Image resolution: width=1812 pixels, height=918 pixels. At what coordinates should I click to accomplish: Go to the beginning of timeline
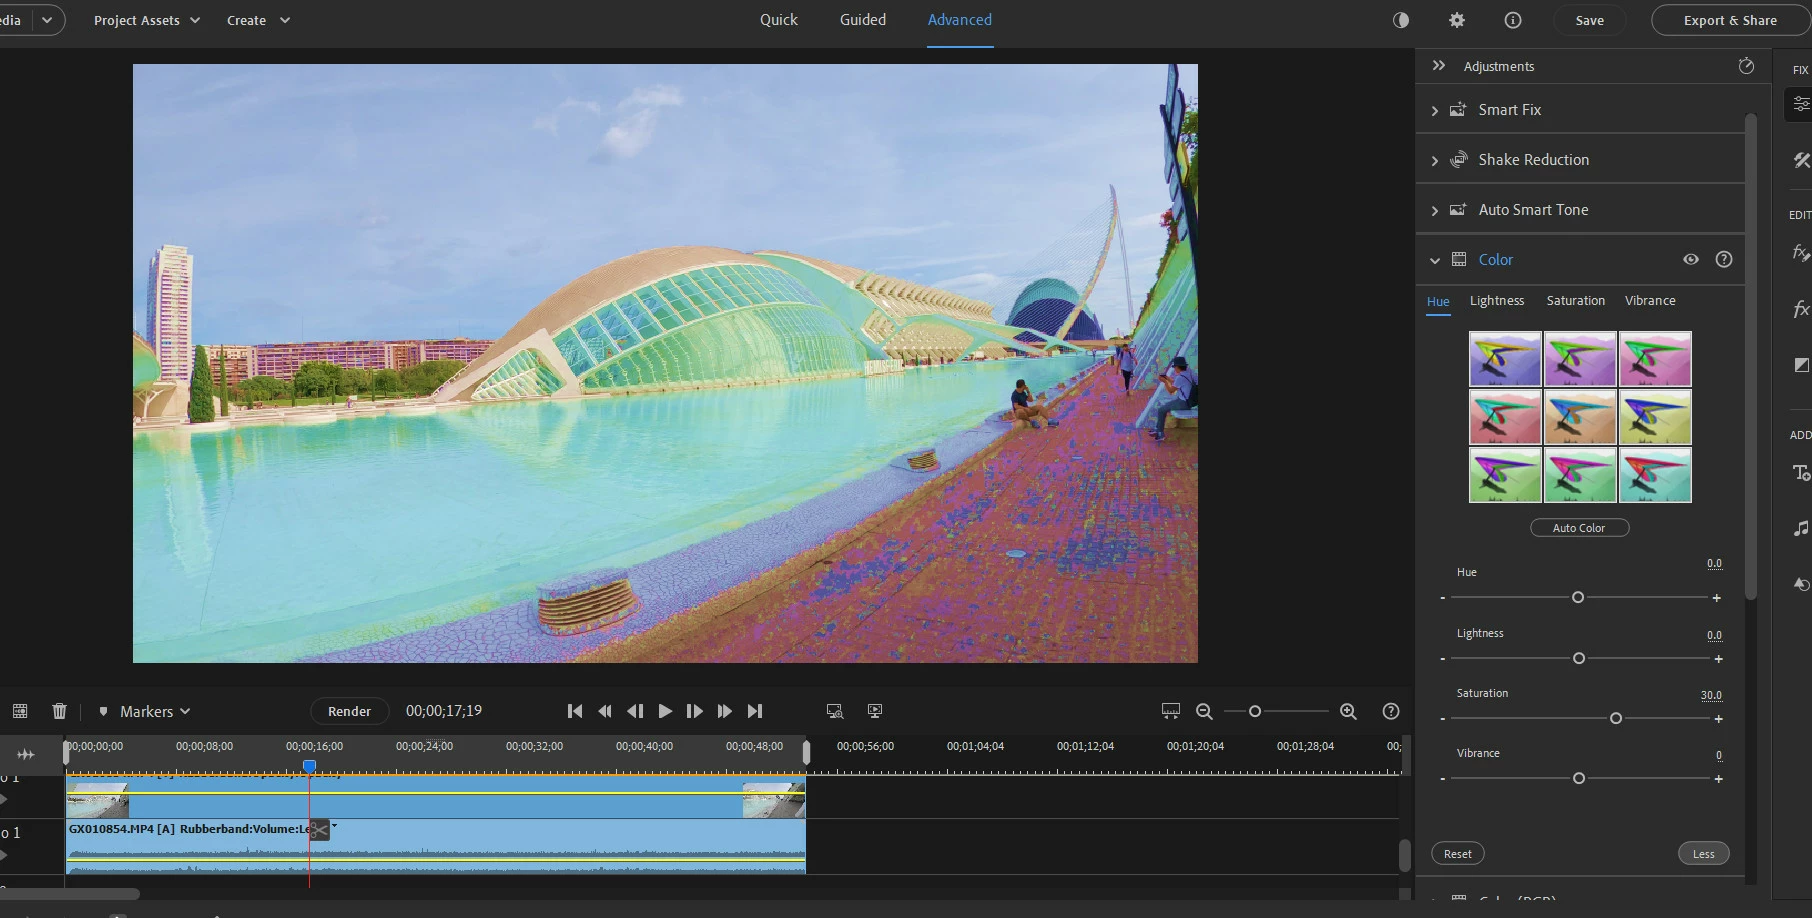(x=575, y=711)
